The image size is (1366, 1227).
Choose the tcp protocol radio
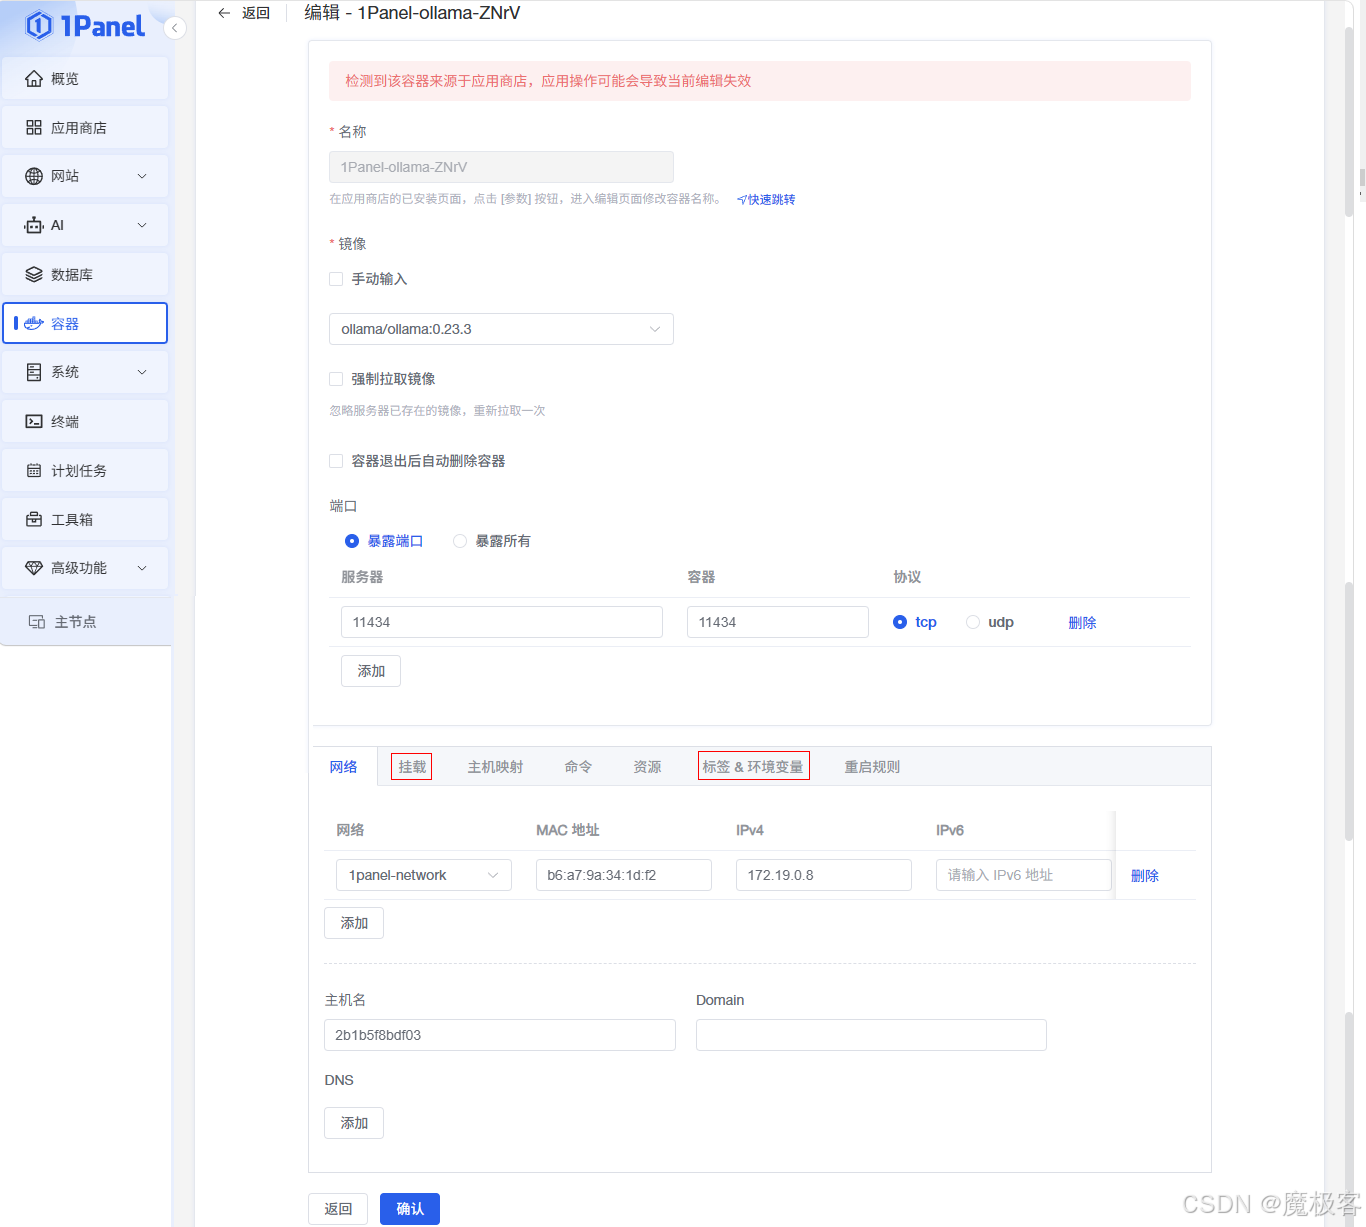[900, 622]
